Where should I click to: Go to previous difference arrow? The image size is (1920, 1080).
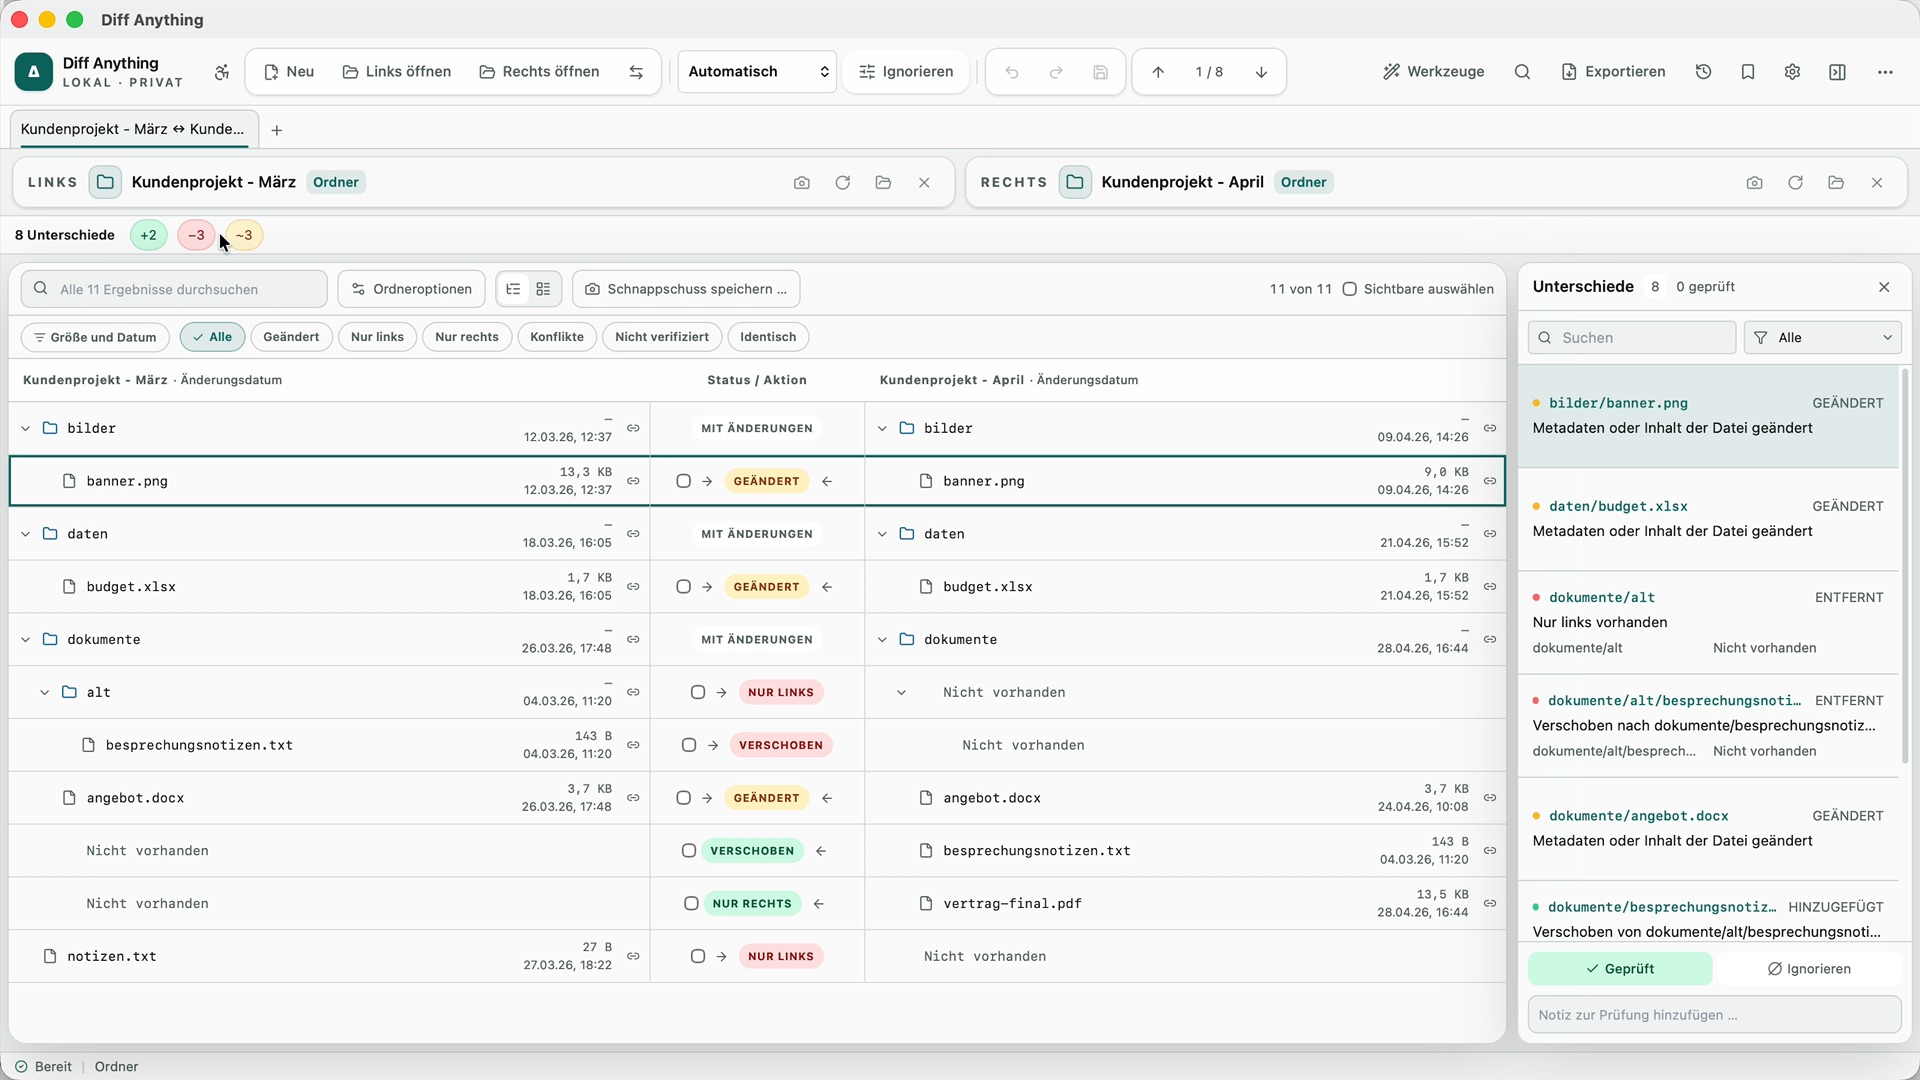click(1158, 72)
